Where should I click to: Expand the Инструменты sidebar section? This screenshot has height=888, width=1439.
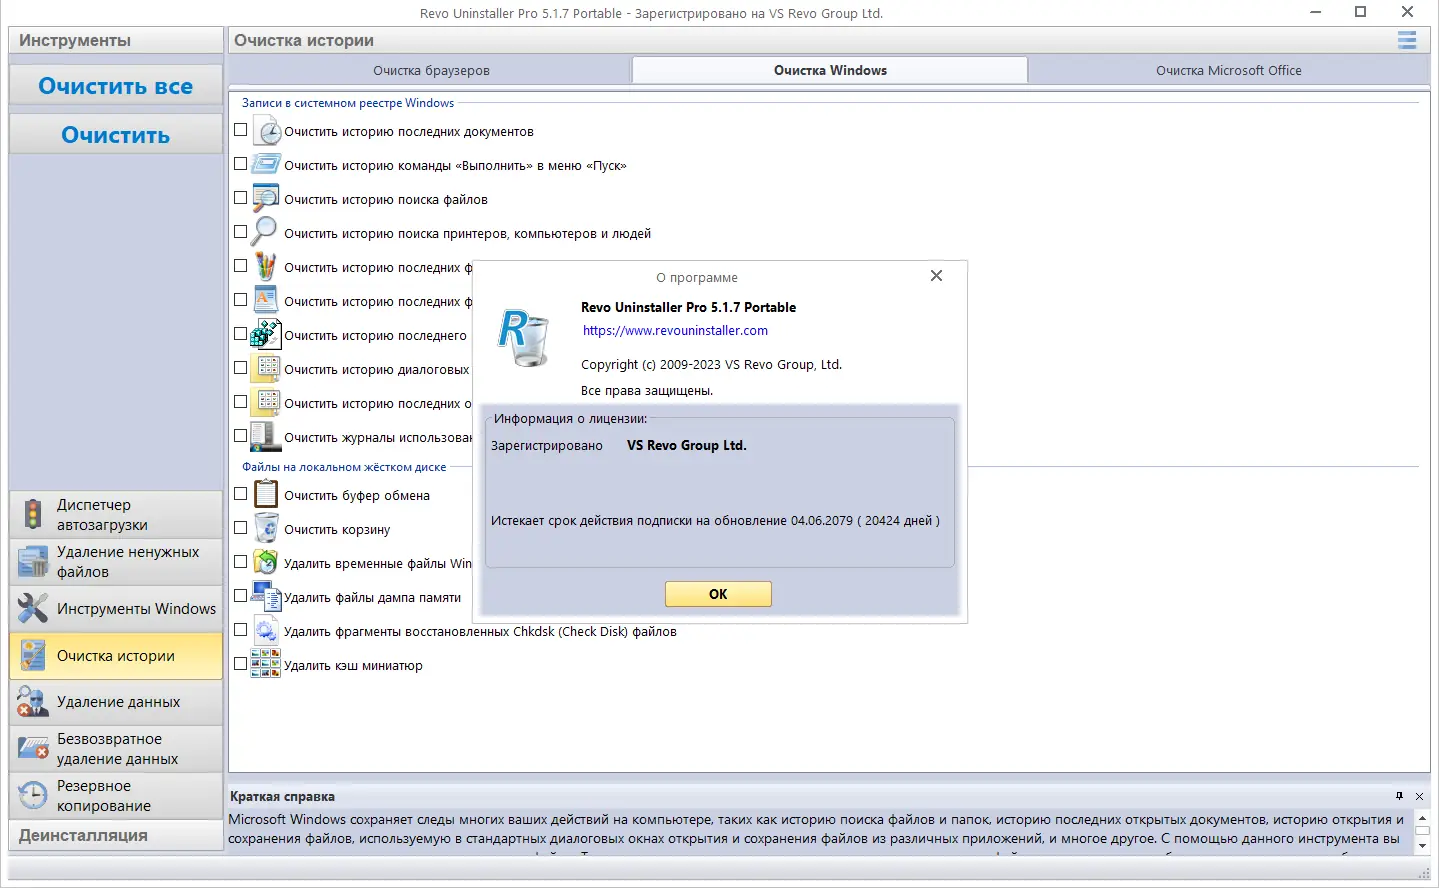[x=116, y=40]
